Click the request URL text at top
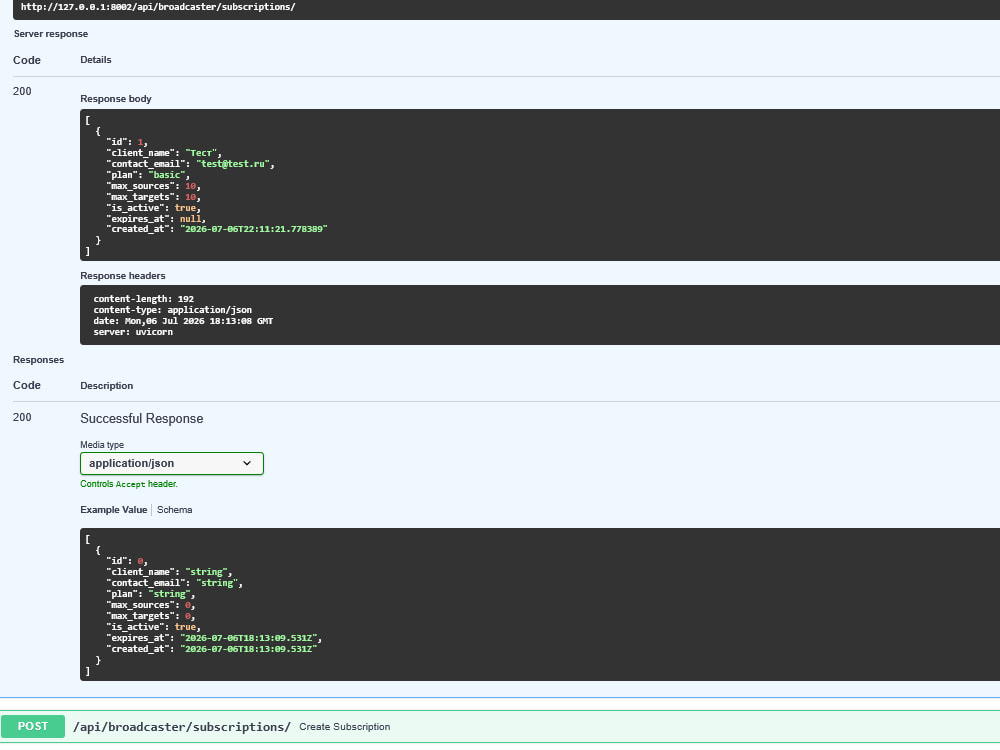Viewport: 1000px width, 750px height. (158, 7)
